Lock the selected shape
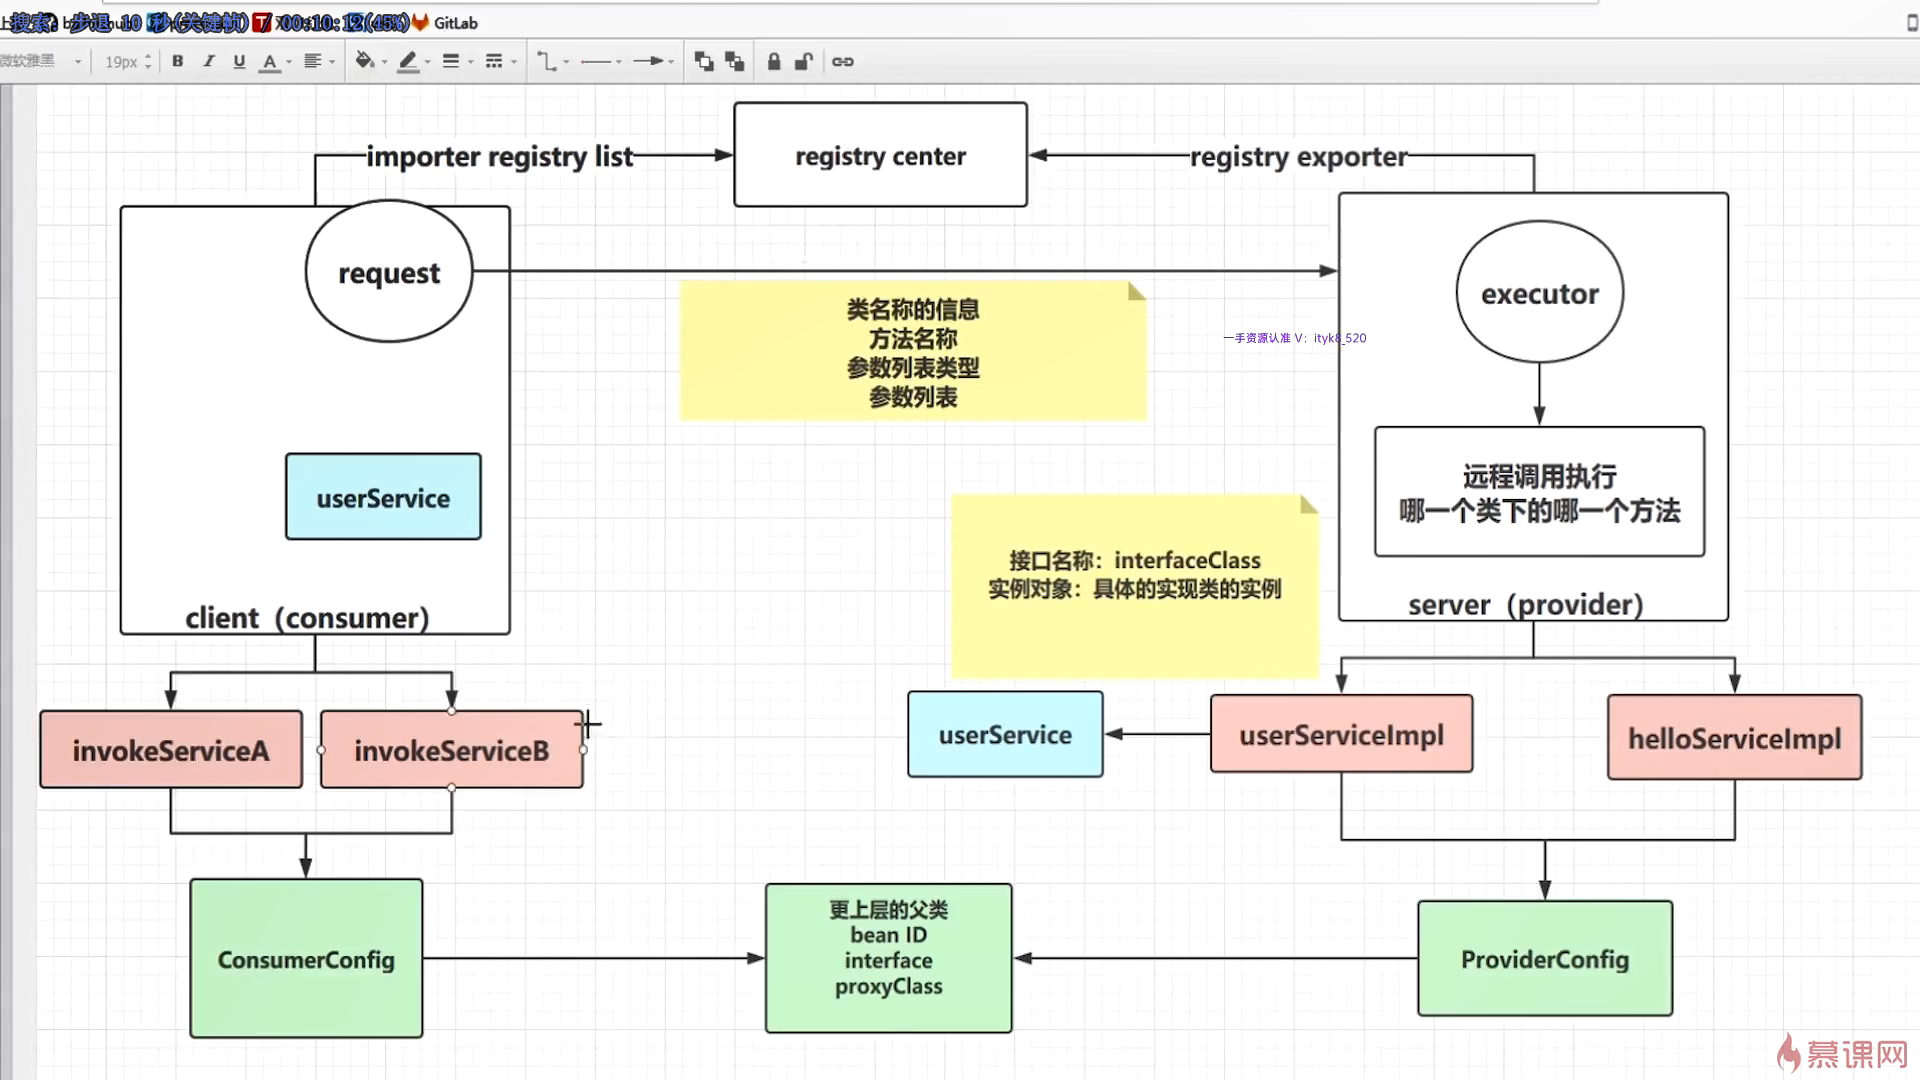 coord(774,61)
